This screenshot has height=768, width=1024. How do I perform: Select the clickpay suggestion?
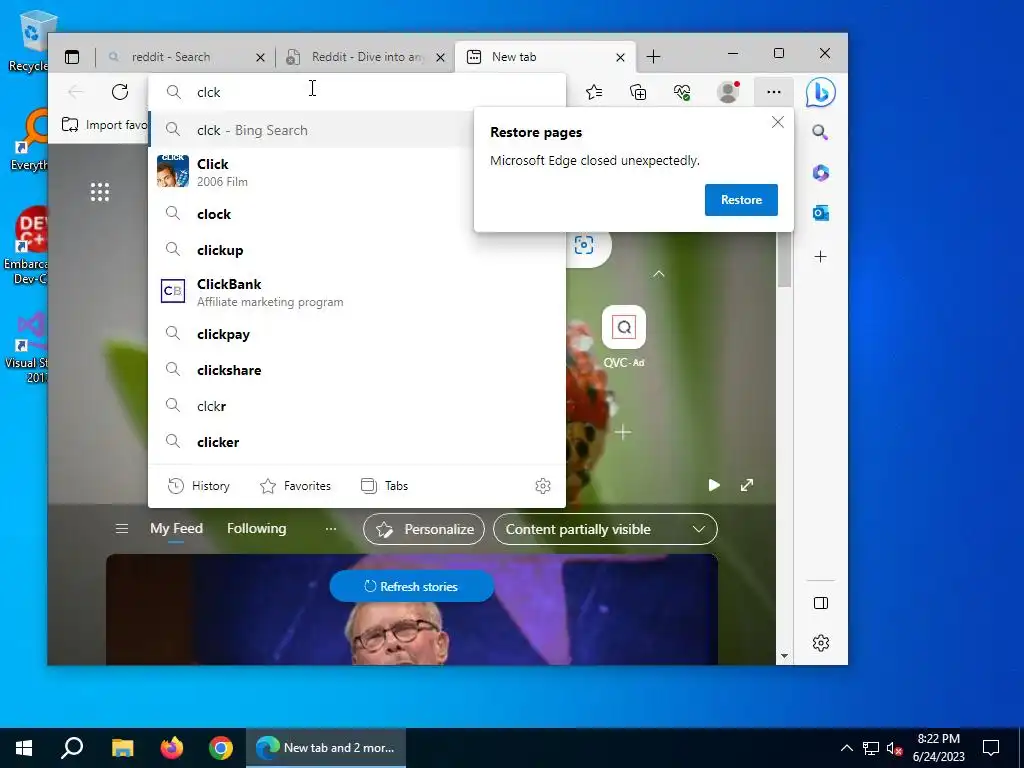tap(357, 334)
